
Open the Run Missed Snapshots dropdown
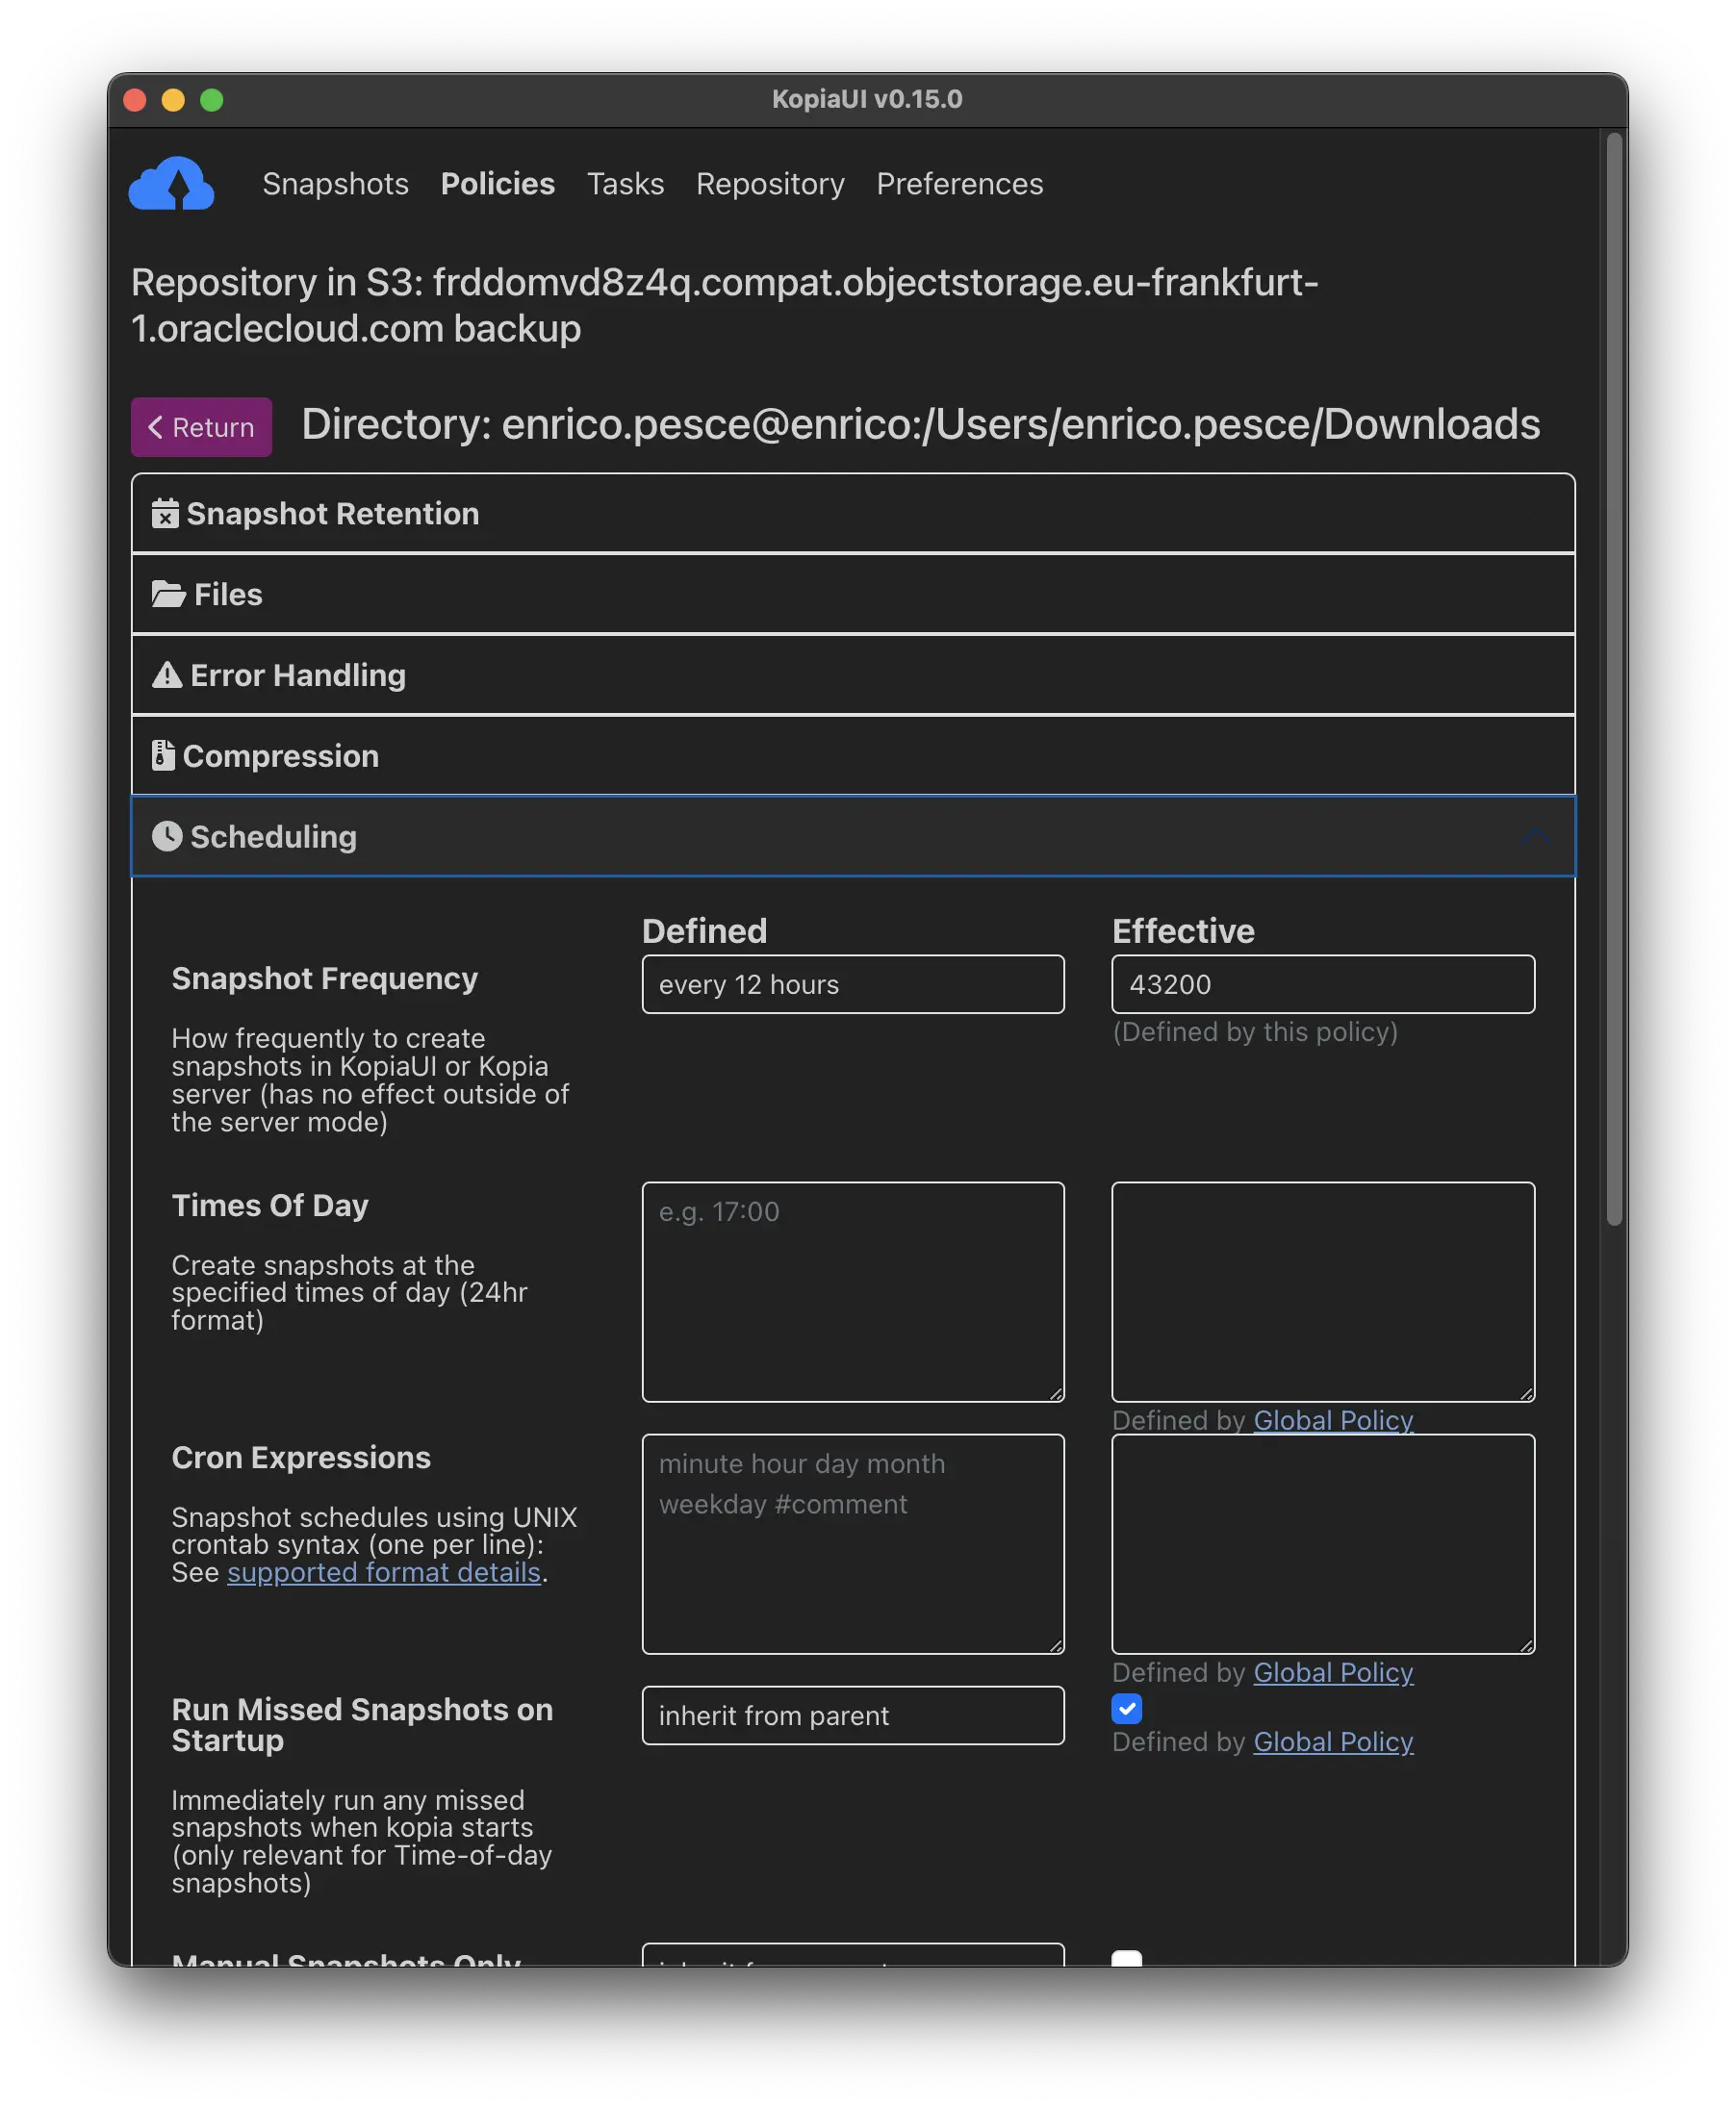point(853,1715)
